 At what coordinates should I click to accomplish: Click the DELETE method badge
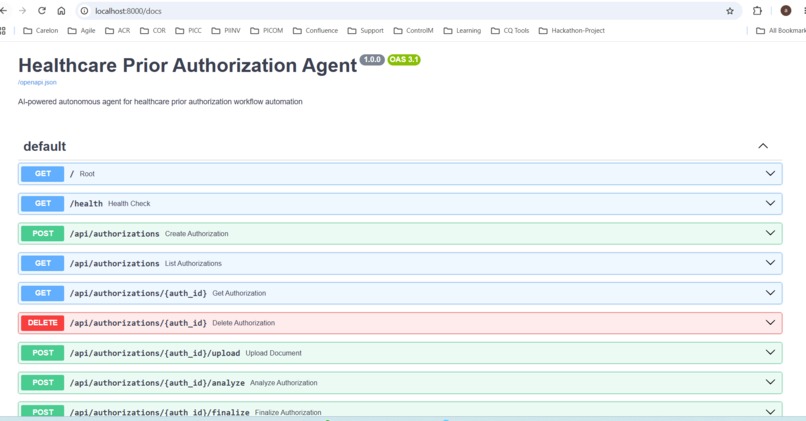pos(43,323)
